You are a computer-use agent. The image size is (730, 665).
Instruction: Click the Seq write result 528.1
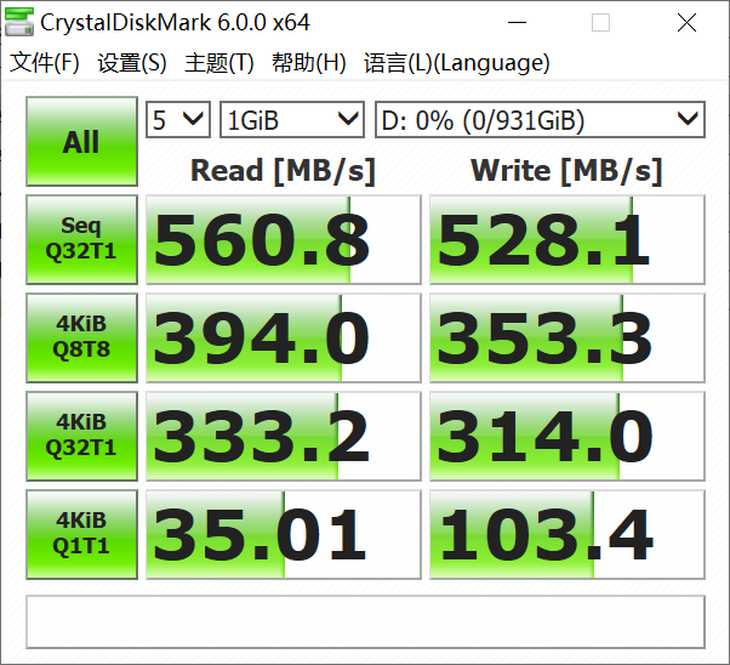tap(567, 240)
